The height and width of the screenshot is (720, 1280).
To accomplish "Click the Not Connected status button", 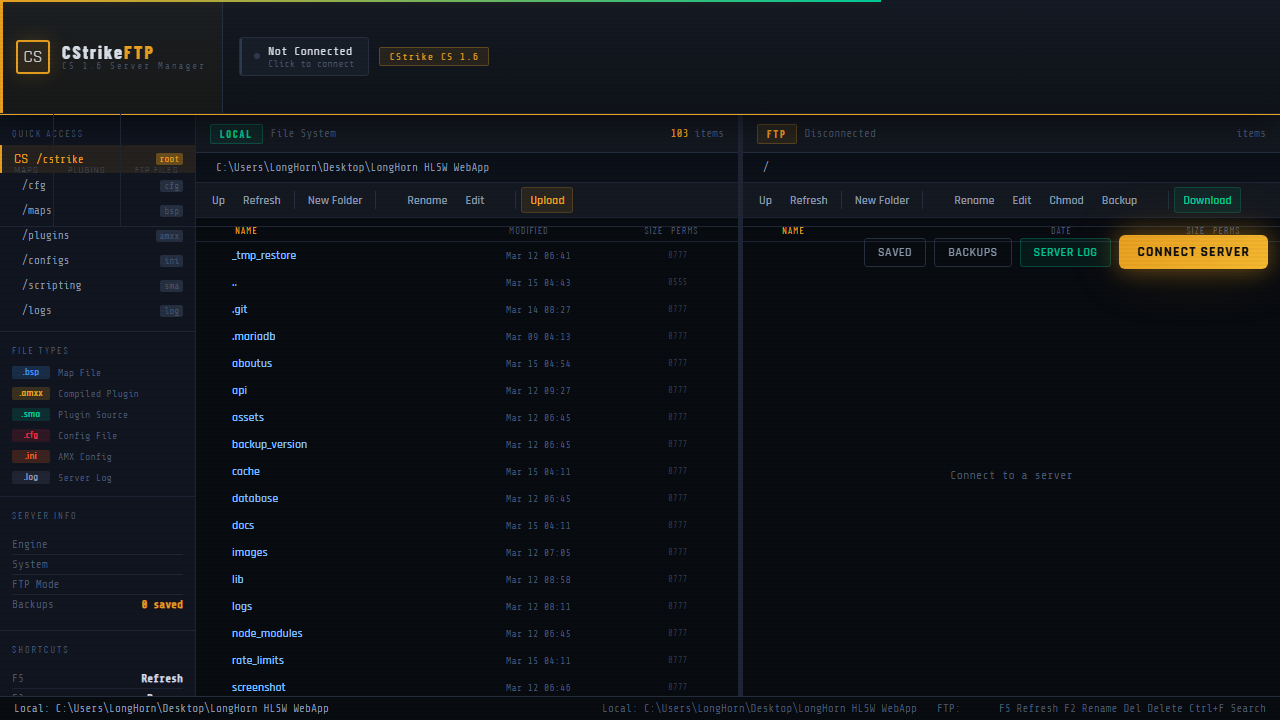I will pos(304,57).
